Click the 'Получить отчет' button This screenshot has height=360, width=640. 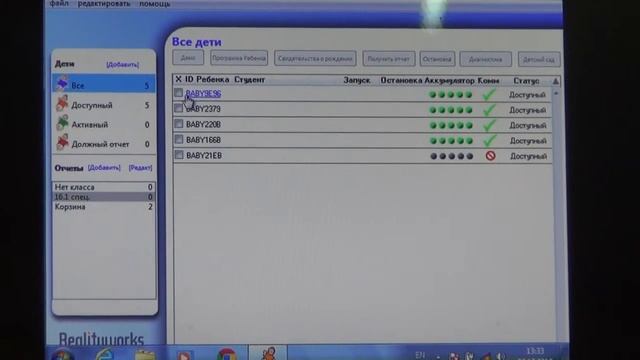pyautogui.click(x=389, y=59)
